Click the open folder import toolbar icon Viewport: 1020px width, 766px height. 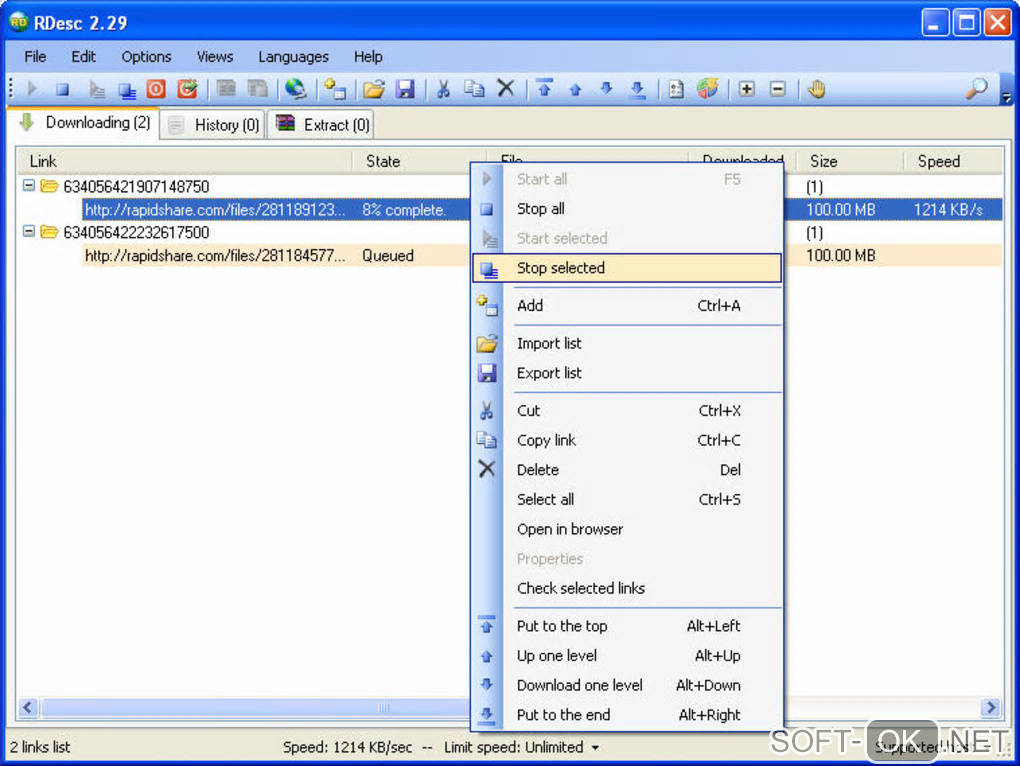coord(374,89)
